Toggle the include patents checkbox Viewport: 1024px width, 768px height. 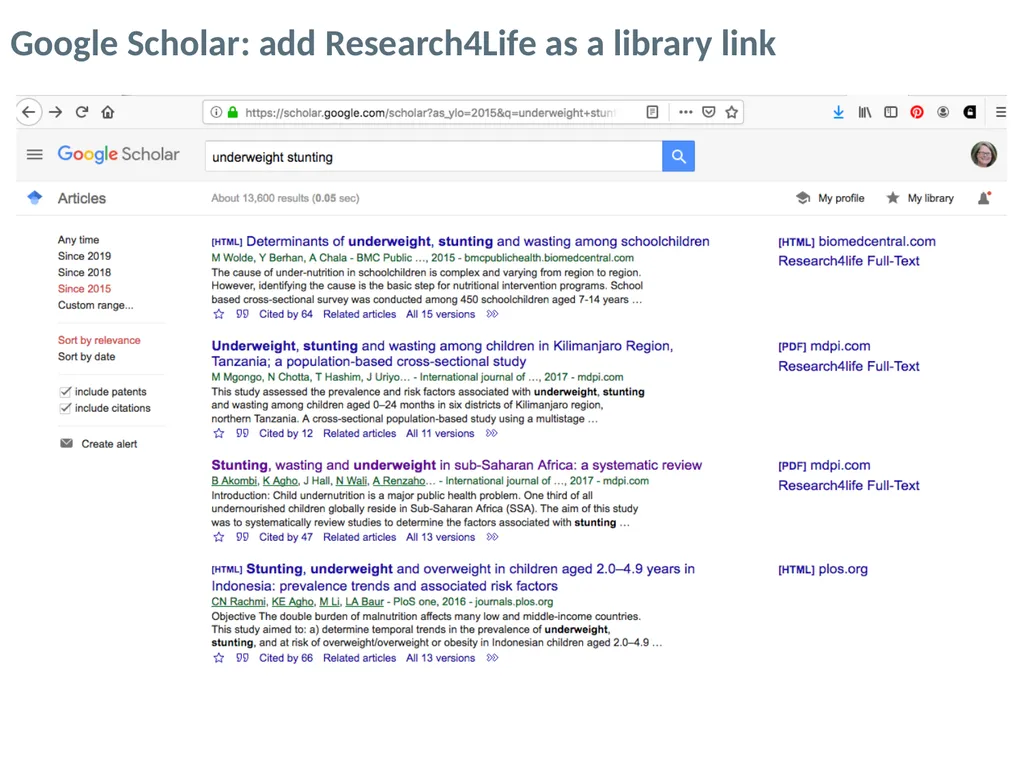click(65, 392)
